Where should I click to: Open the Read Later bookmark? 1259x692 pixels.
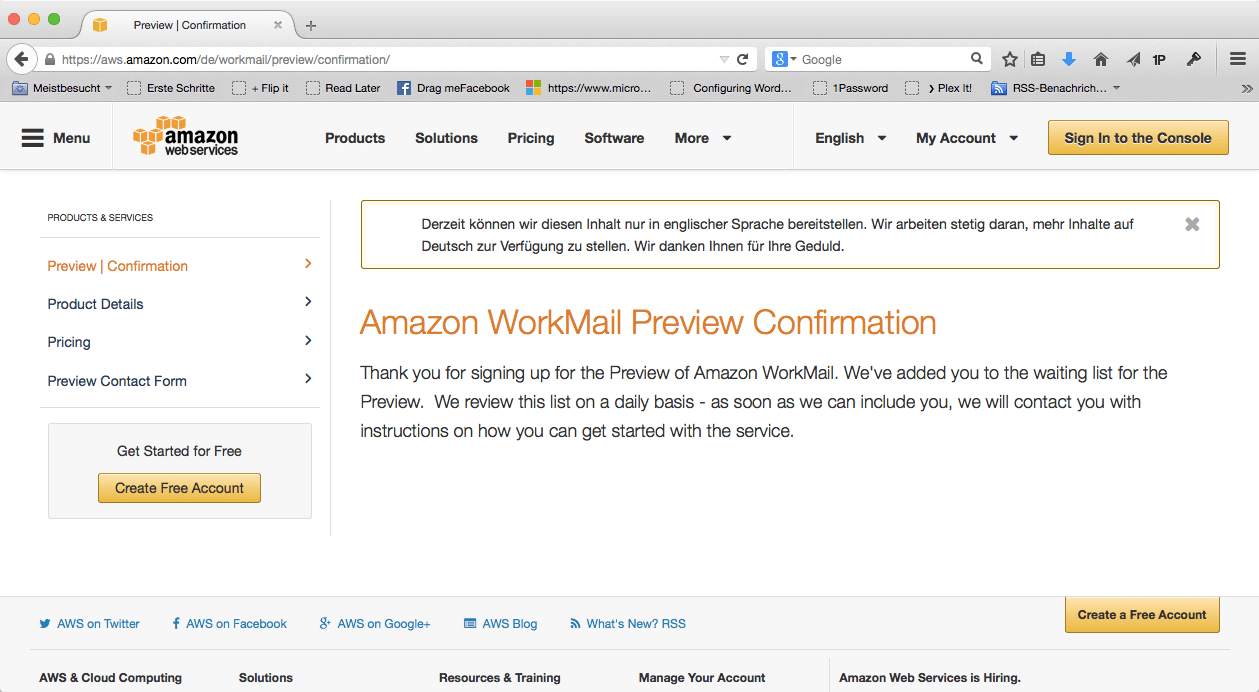coord(343,88)
